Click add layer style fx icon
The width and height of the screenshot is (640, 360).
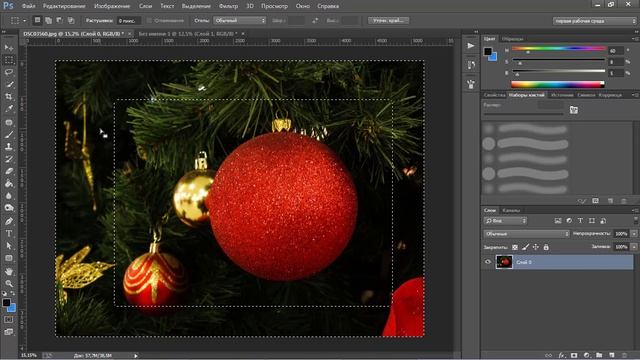click(562, 356)
